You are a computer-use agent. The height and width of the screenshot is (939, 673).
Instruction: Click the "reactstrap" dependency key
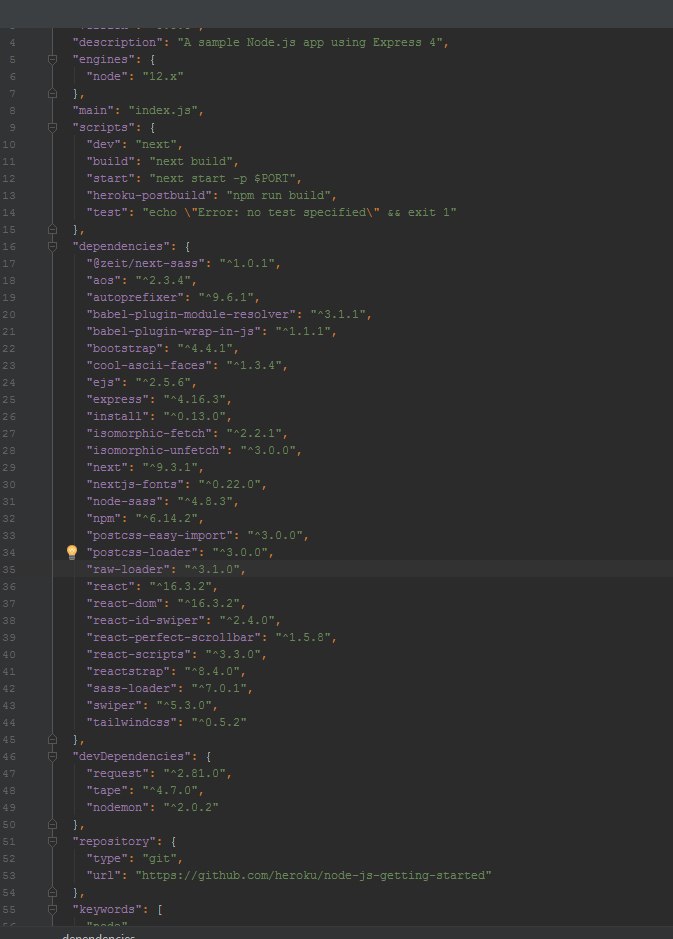[x=128, y=671]
